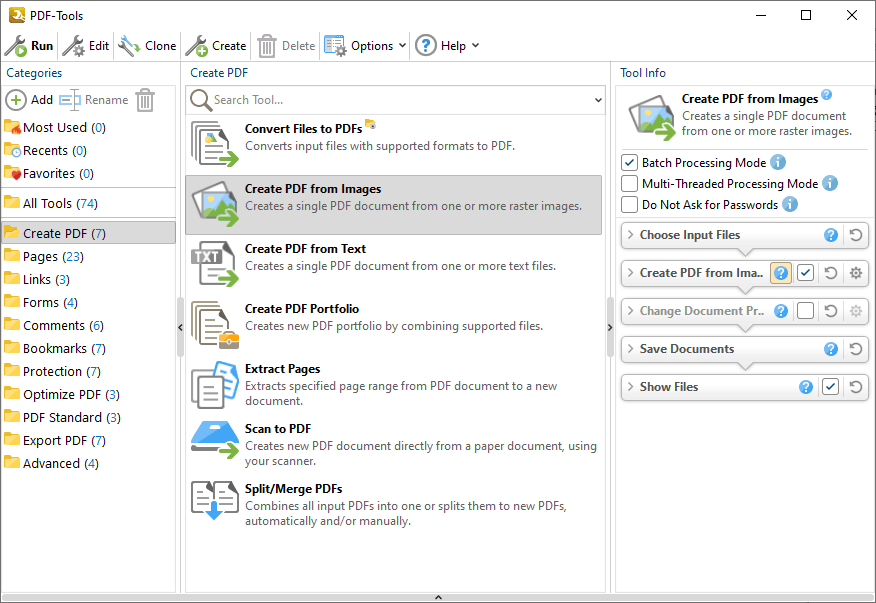Viewport: 876px width, 603px height.
Task: Select the PDF Standard category
Action: coord(63,417)
